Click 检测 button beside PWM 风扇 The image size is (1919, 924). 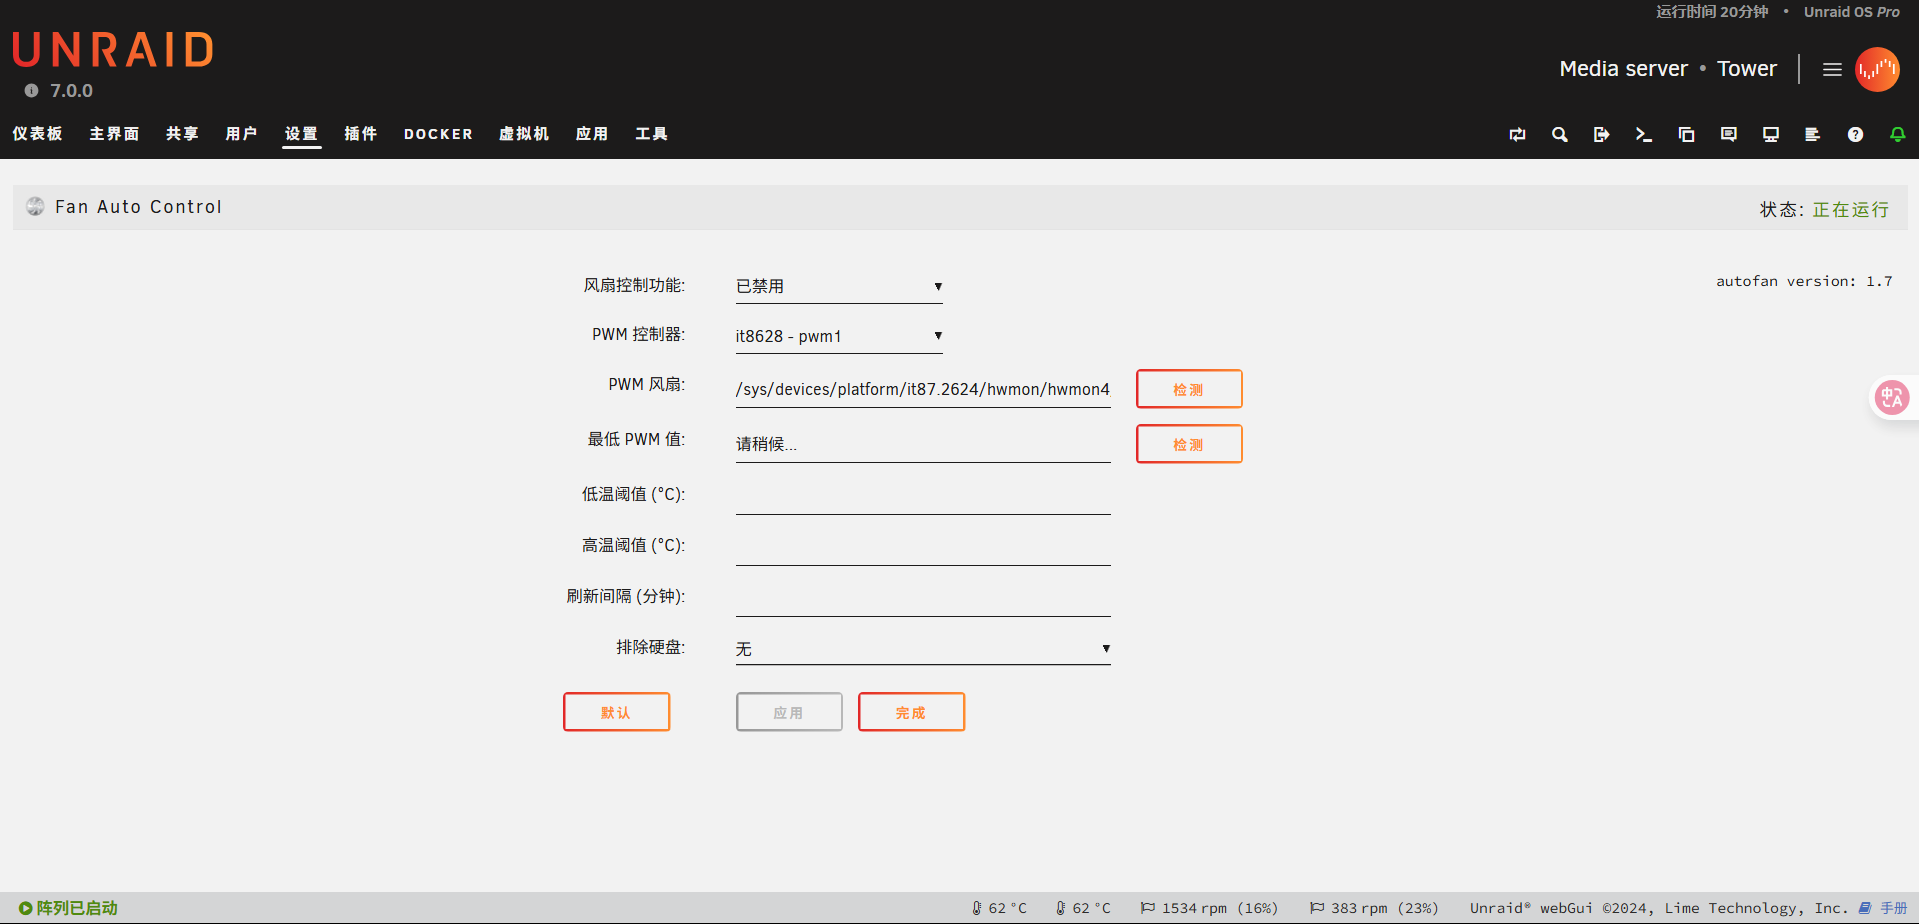pos(1189,389)
